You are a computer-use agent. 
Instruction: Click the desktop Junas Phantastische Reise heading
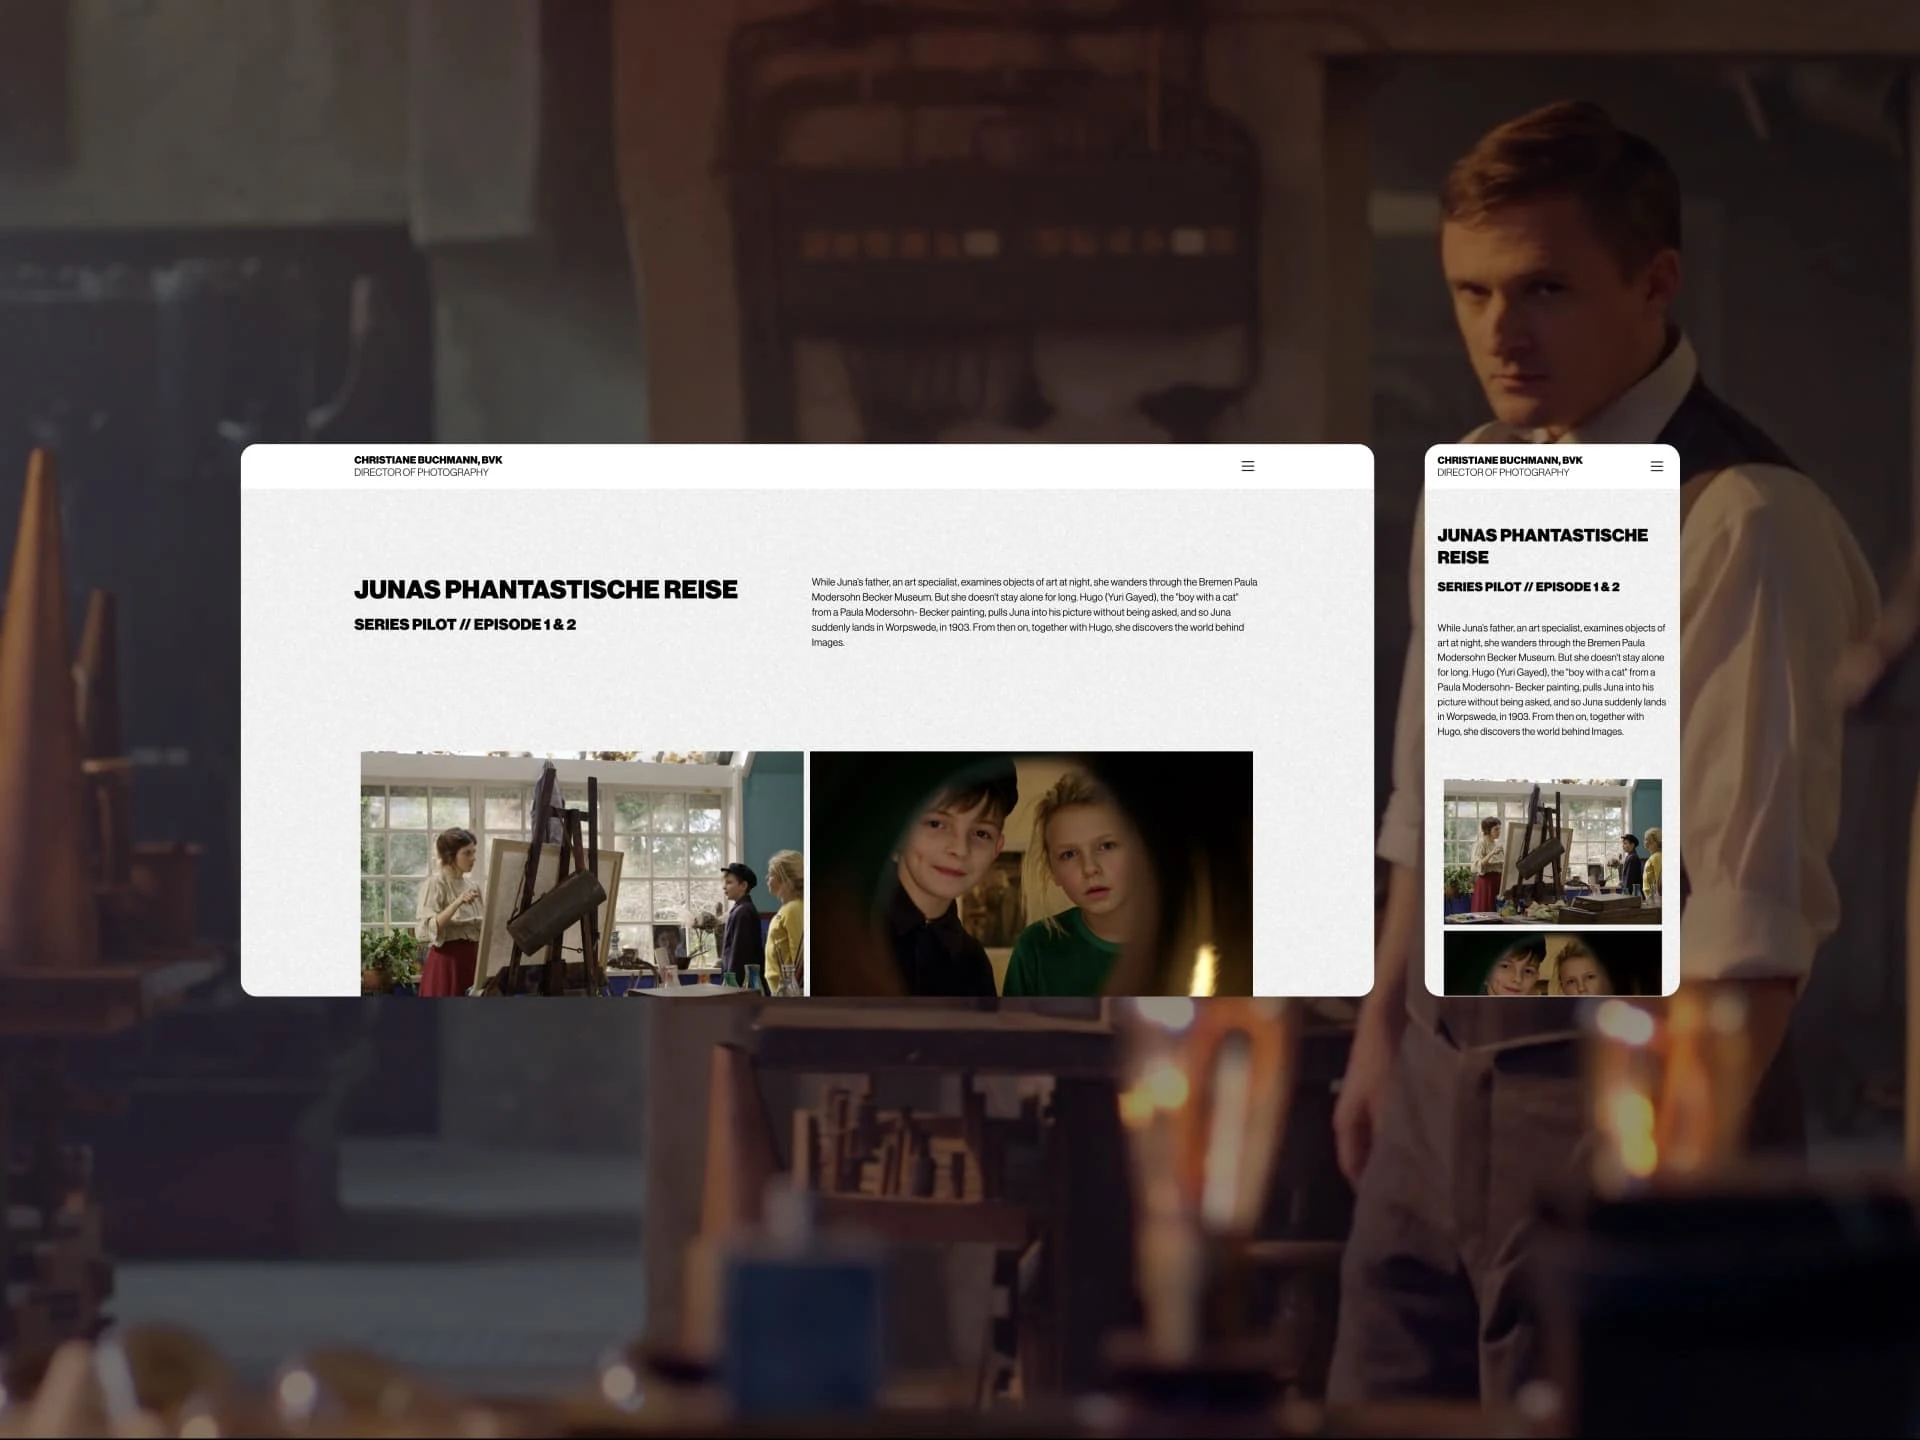tap(545, 590)
